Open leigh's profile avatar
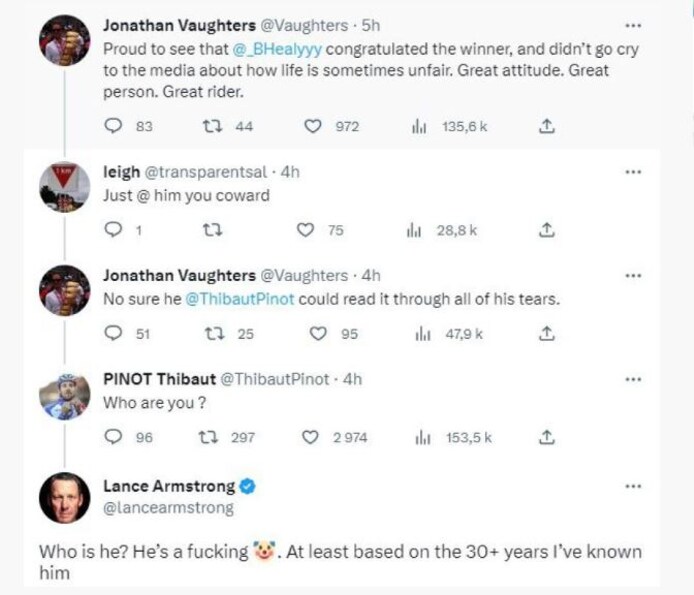This screenshot has height=595, width=694. pos(66,184)
